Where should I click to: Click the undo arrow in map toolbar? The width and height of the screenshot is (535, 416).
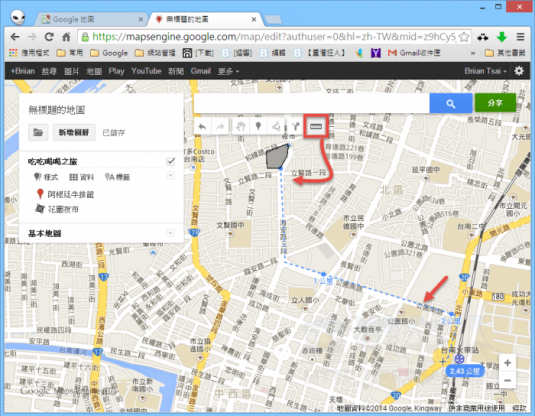click(202, 127)
